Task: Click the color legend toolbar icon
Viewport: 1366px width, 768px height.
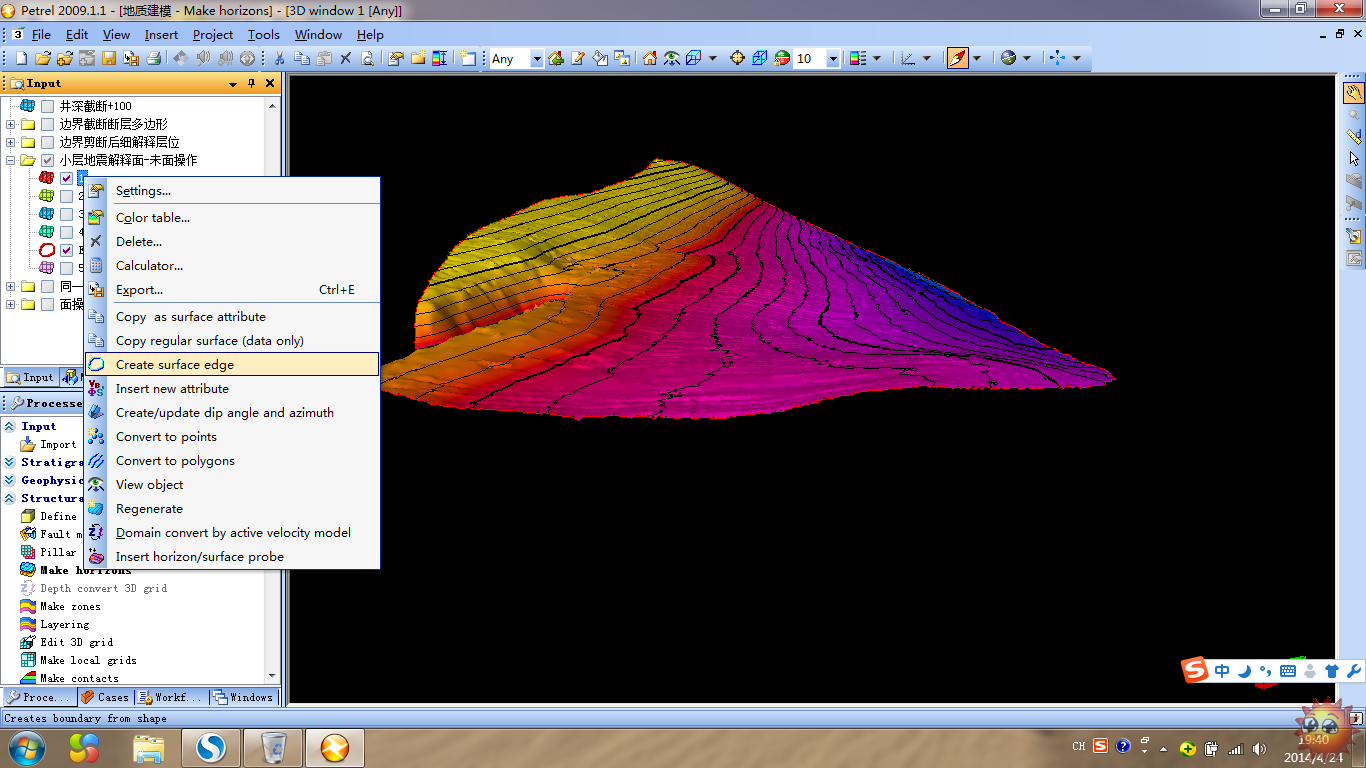Action: 857,59
